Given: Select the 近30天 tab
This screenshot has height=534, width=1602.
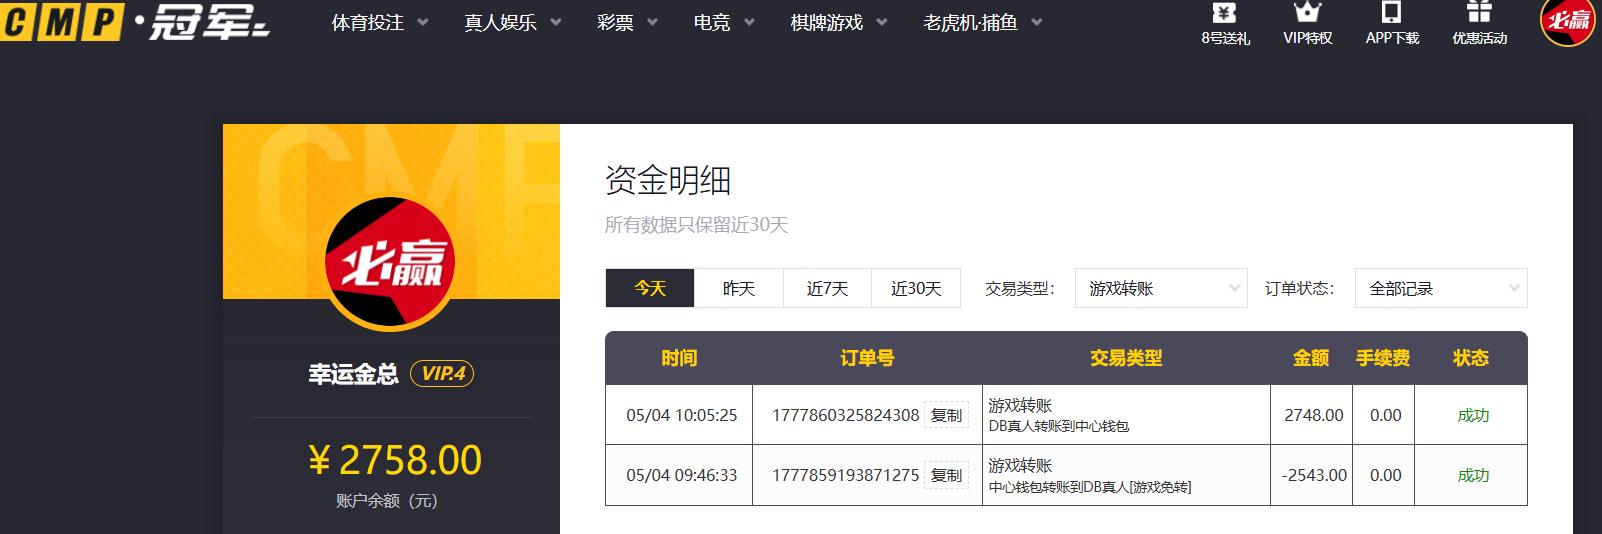Looking at the screenshot, I should click(916, 288).
